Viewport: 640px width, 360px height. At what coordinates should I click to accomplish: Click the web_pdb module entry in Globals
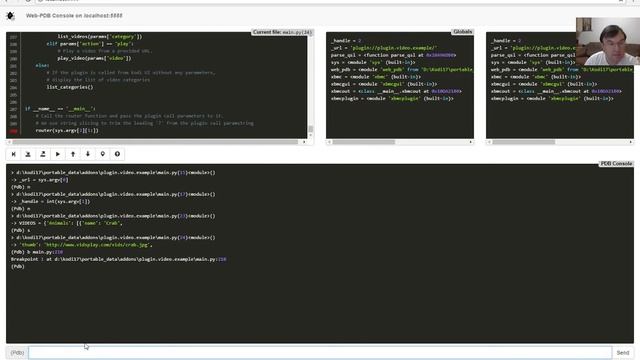[402, 70]
